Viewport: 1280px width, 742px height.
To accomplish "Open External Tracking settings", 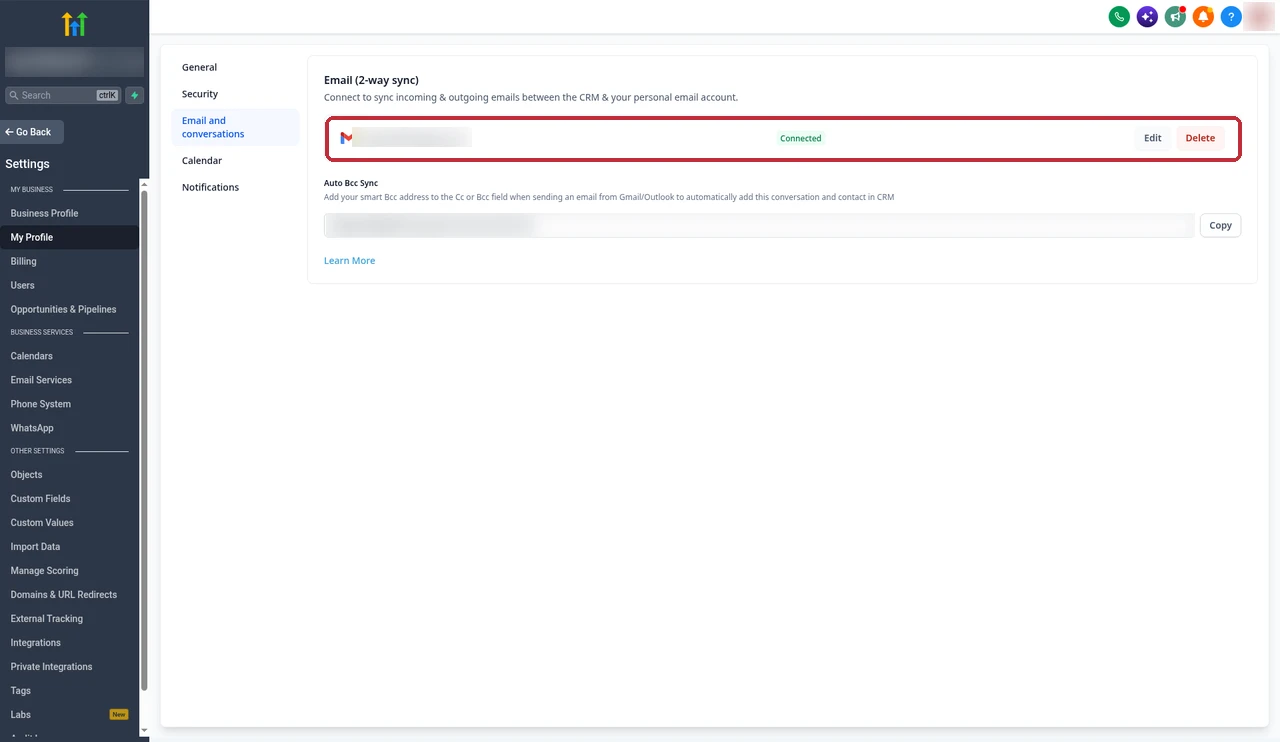I will (x=47, y=619).
